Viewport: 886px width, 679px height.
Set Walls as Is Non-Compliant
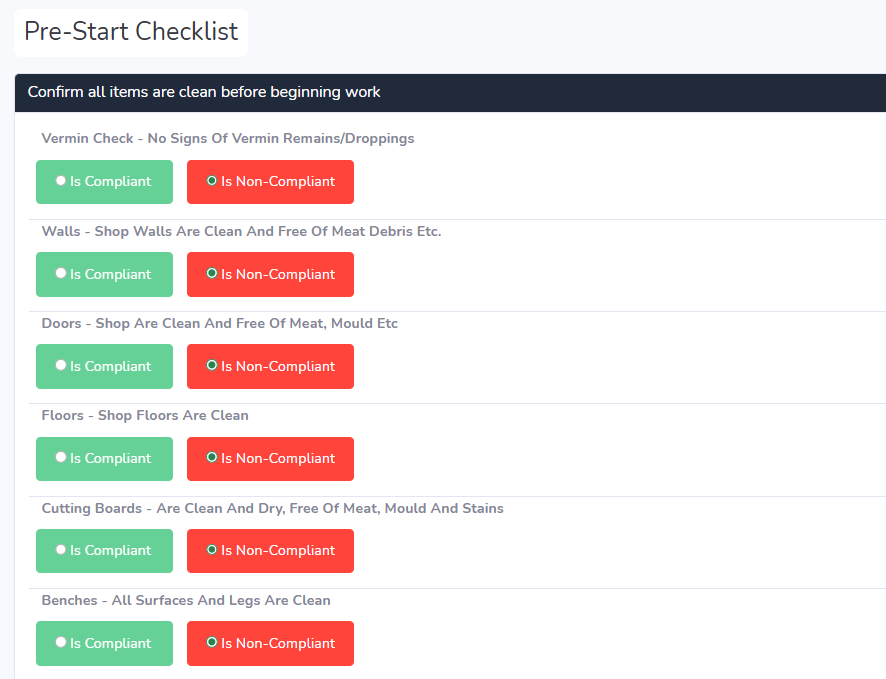(x=270, y=274)
